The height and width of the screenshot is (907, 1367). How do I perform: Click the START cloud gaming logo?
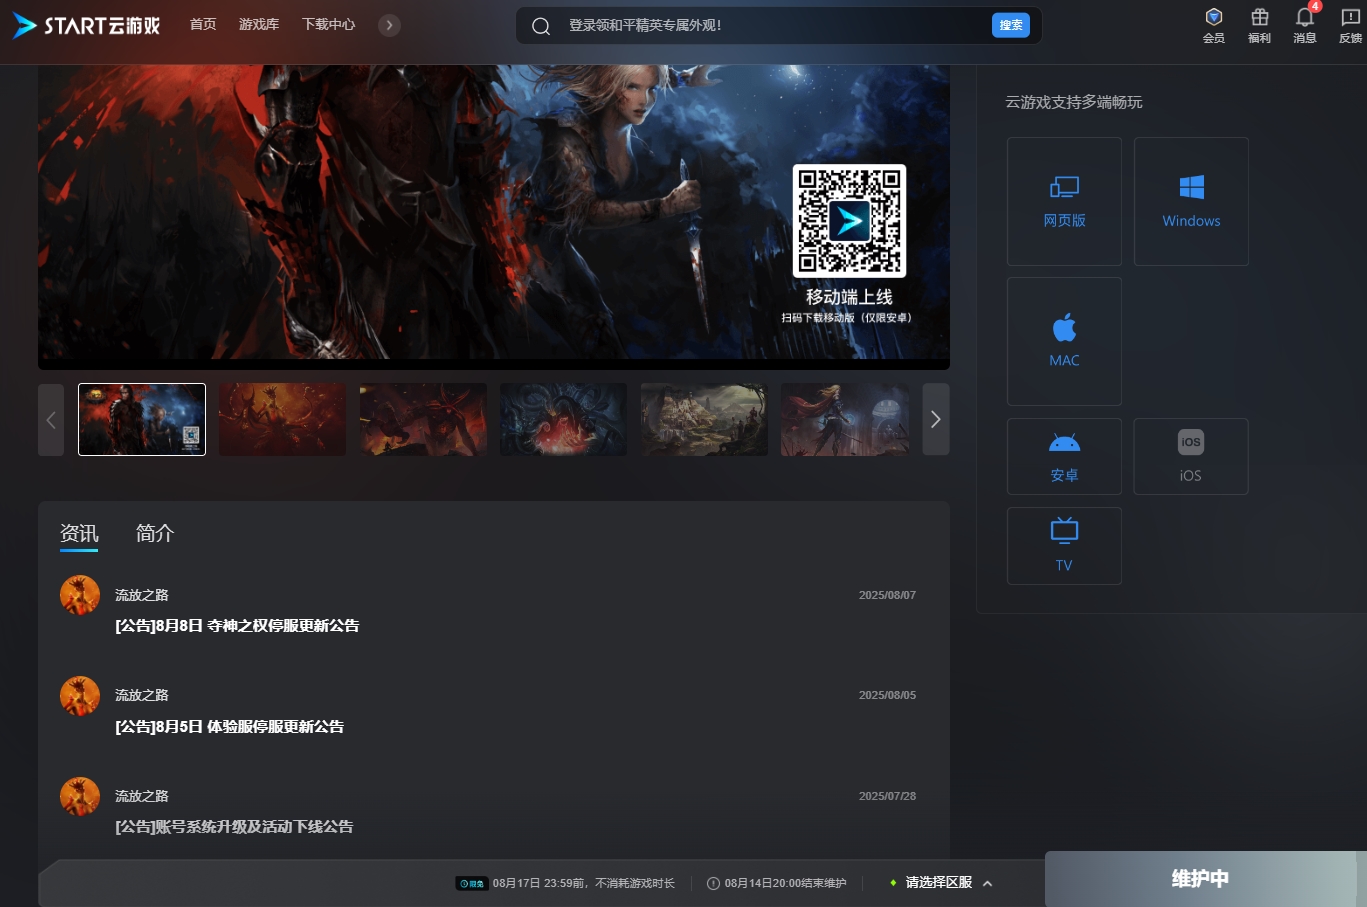[x=86, y=25]
